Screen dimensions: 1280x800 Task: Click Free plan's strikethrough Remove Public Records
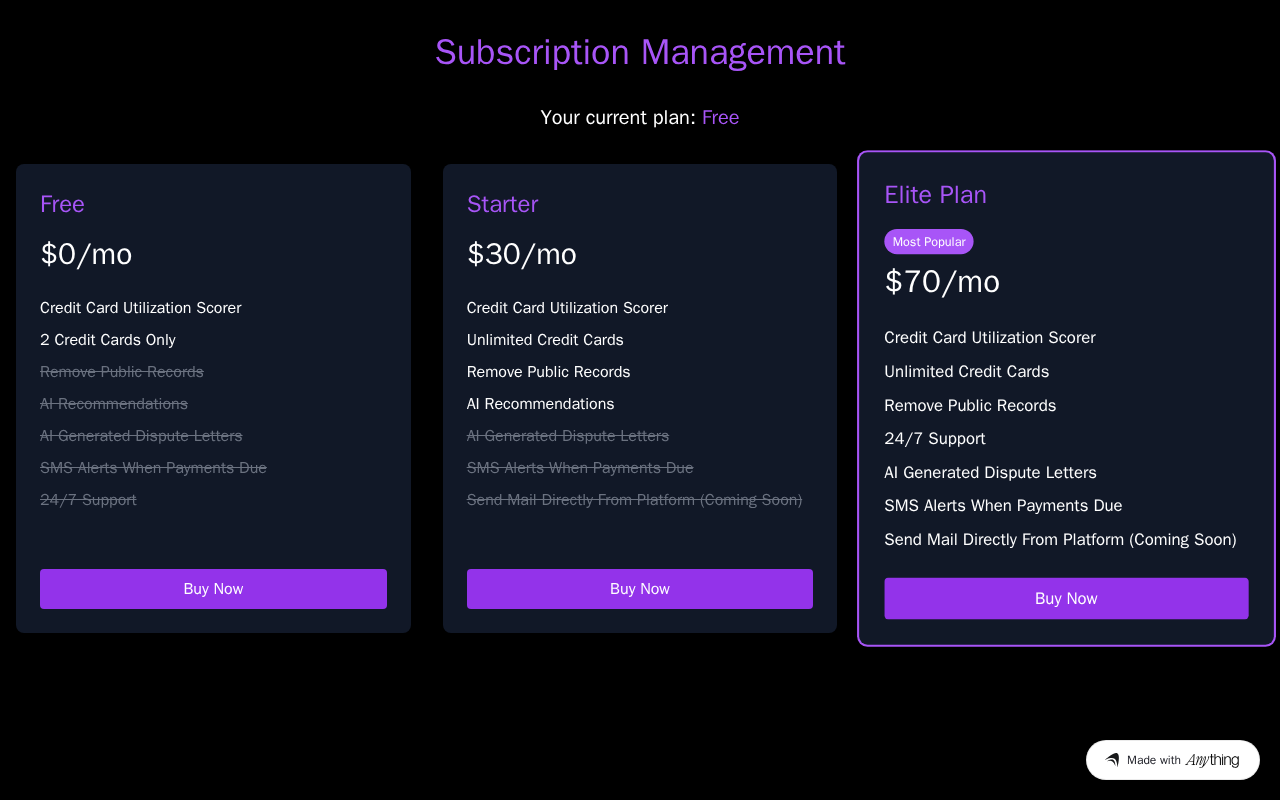[122, 372]
